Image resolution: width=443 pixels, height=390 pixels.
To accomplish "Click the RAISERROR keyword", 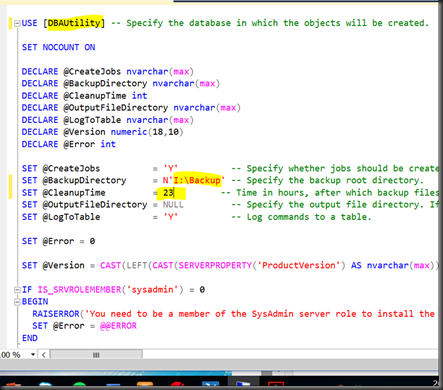I will [x=56, y=314].
